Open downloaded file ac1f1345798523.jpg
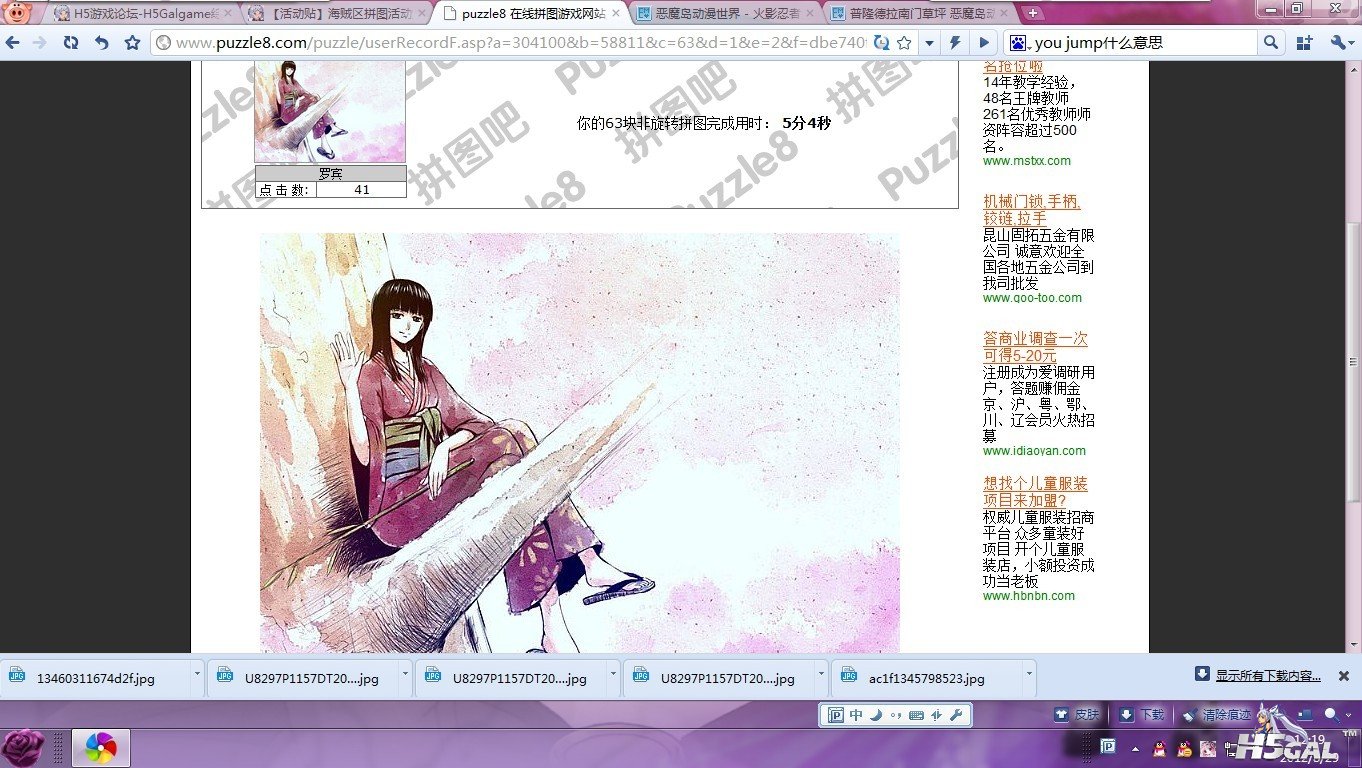 click(x=927, y=678)
